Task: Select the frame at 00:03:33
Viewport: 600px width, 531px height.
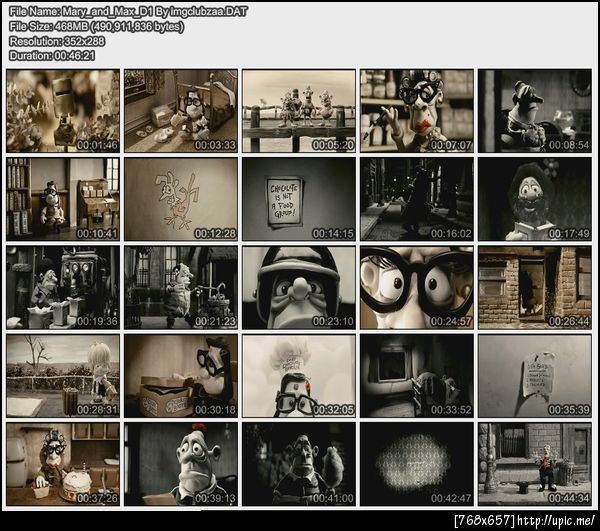Action: 181,111
